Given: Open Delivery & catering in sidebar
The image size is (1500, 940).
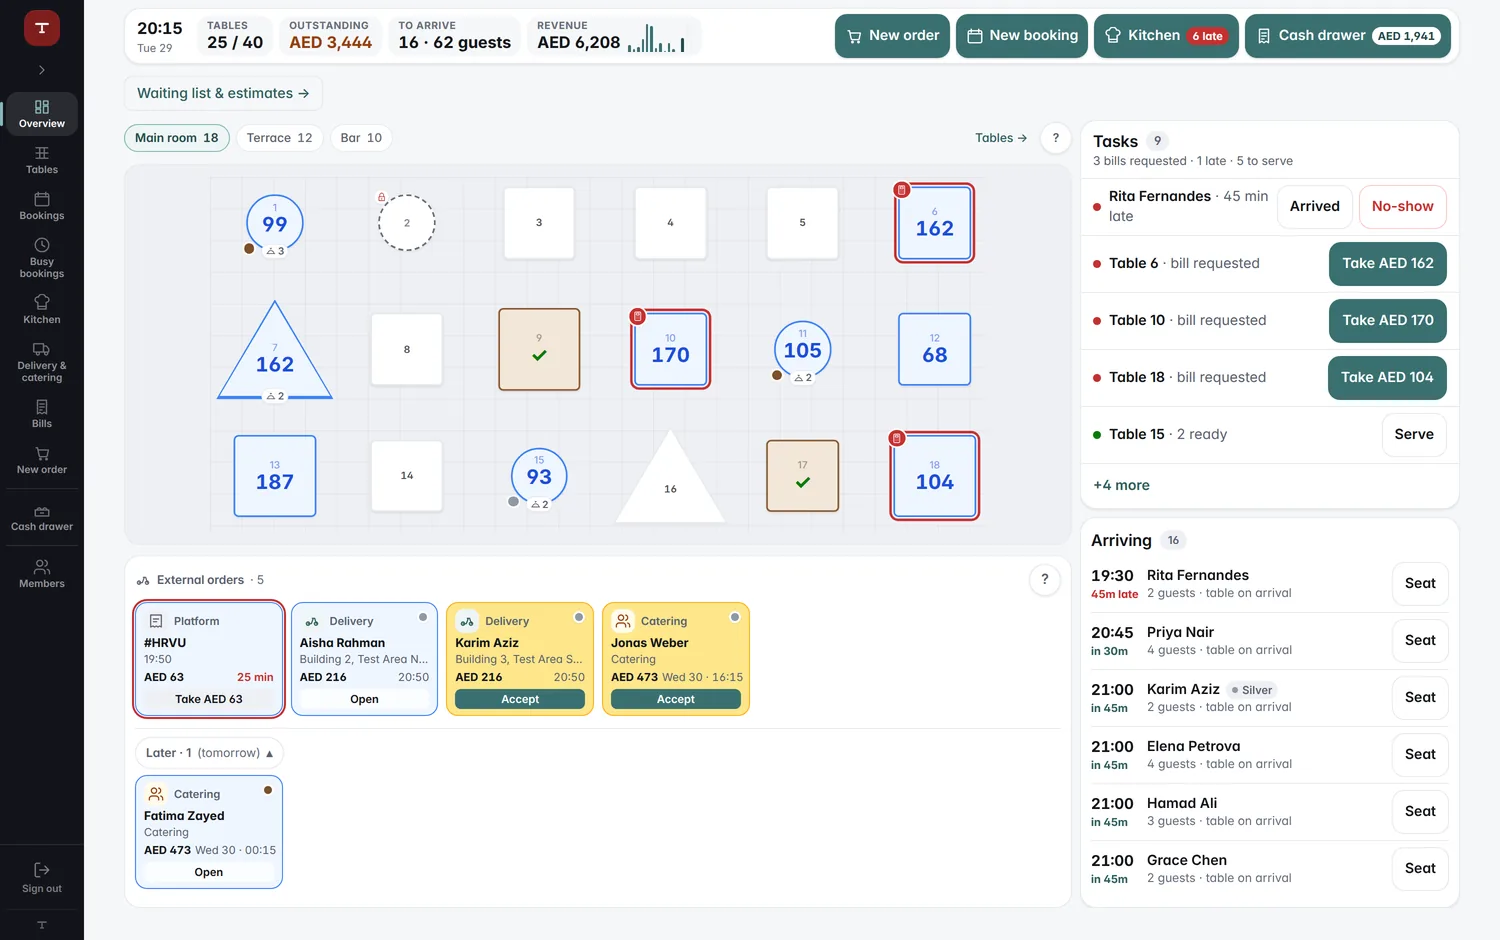Looking at the screenshot, I should pyautogui.click(x=42, y=362).
